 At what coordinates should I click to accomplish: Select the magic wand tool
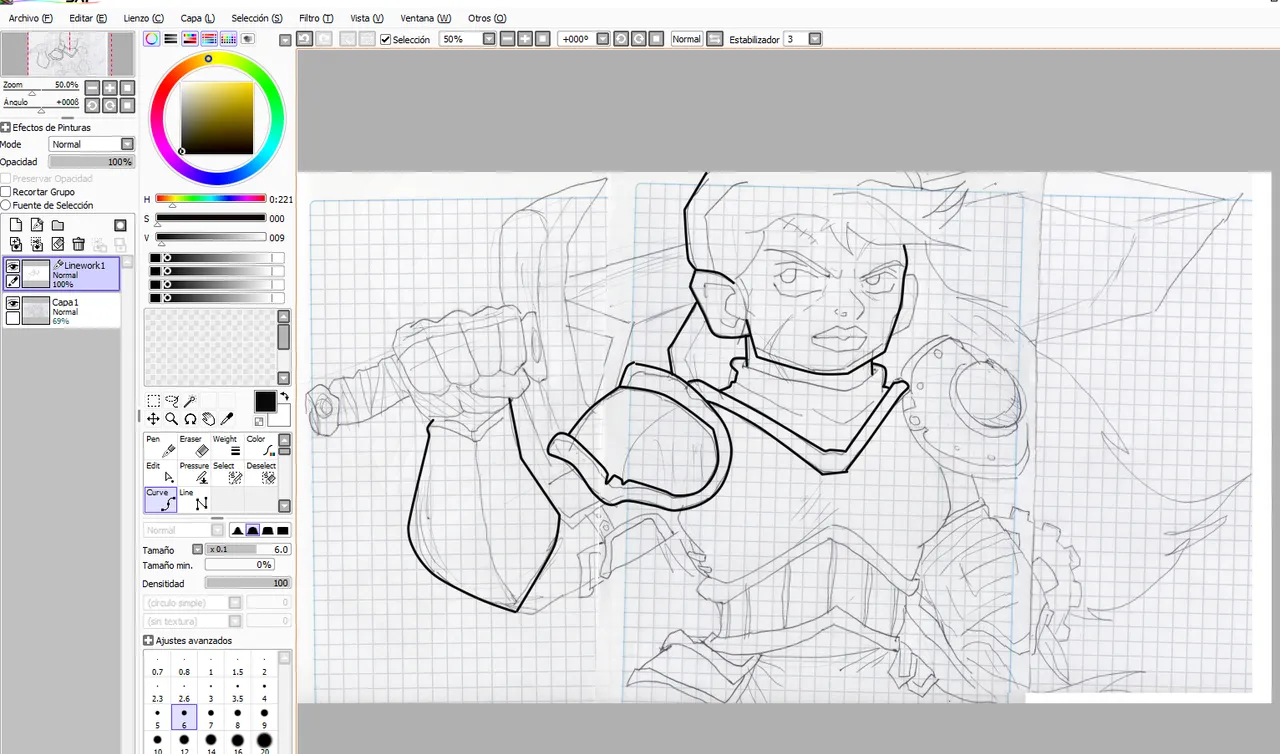coord(189,401)
